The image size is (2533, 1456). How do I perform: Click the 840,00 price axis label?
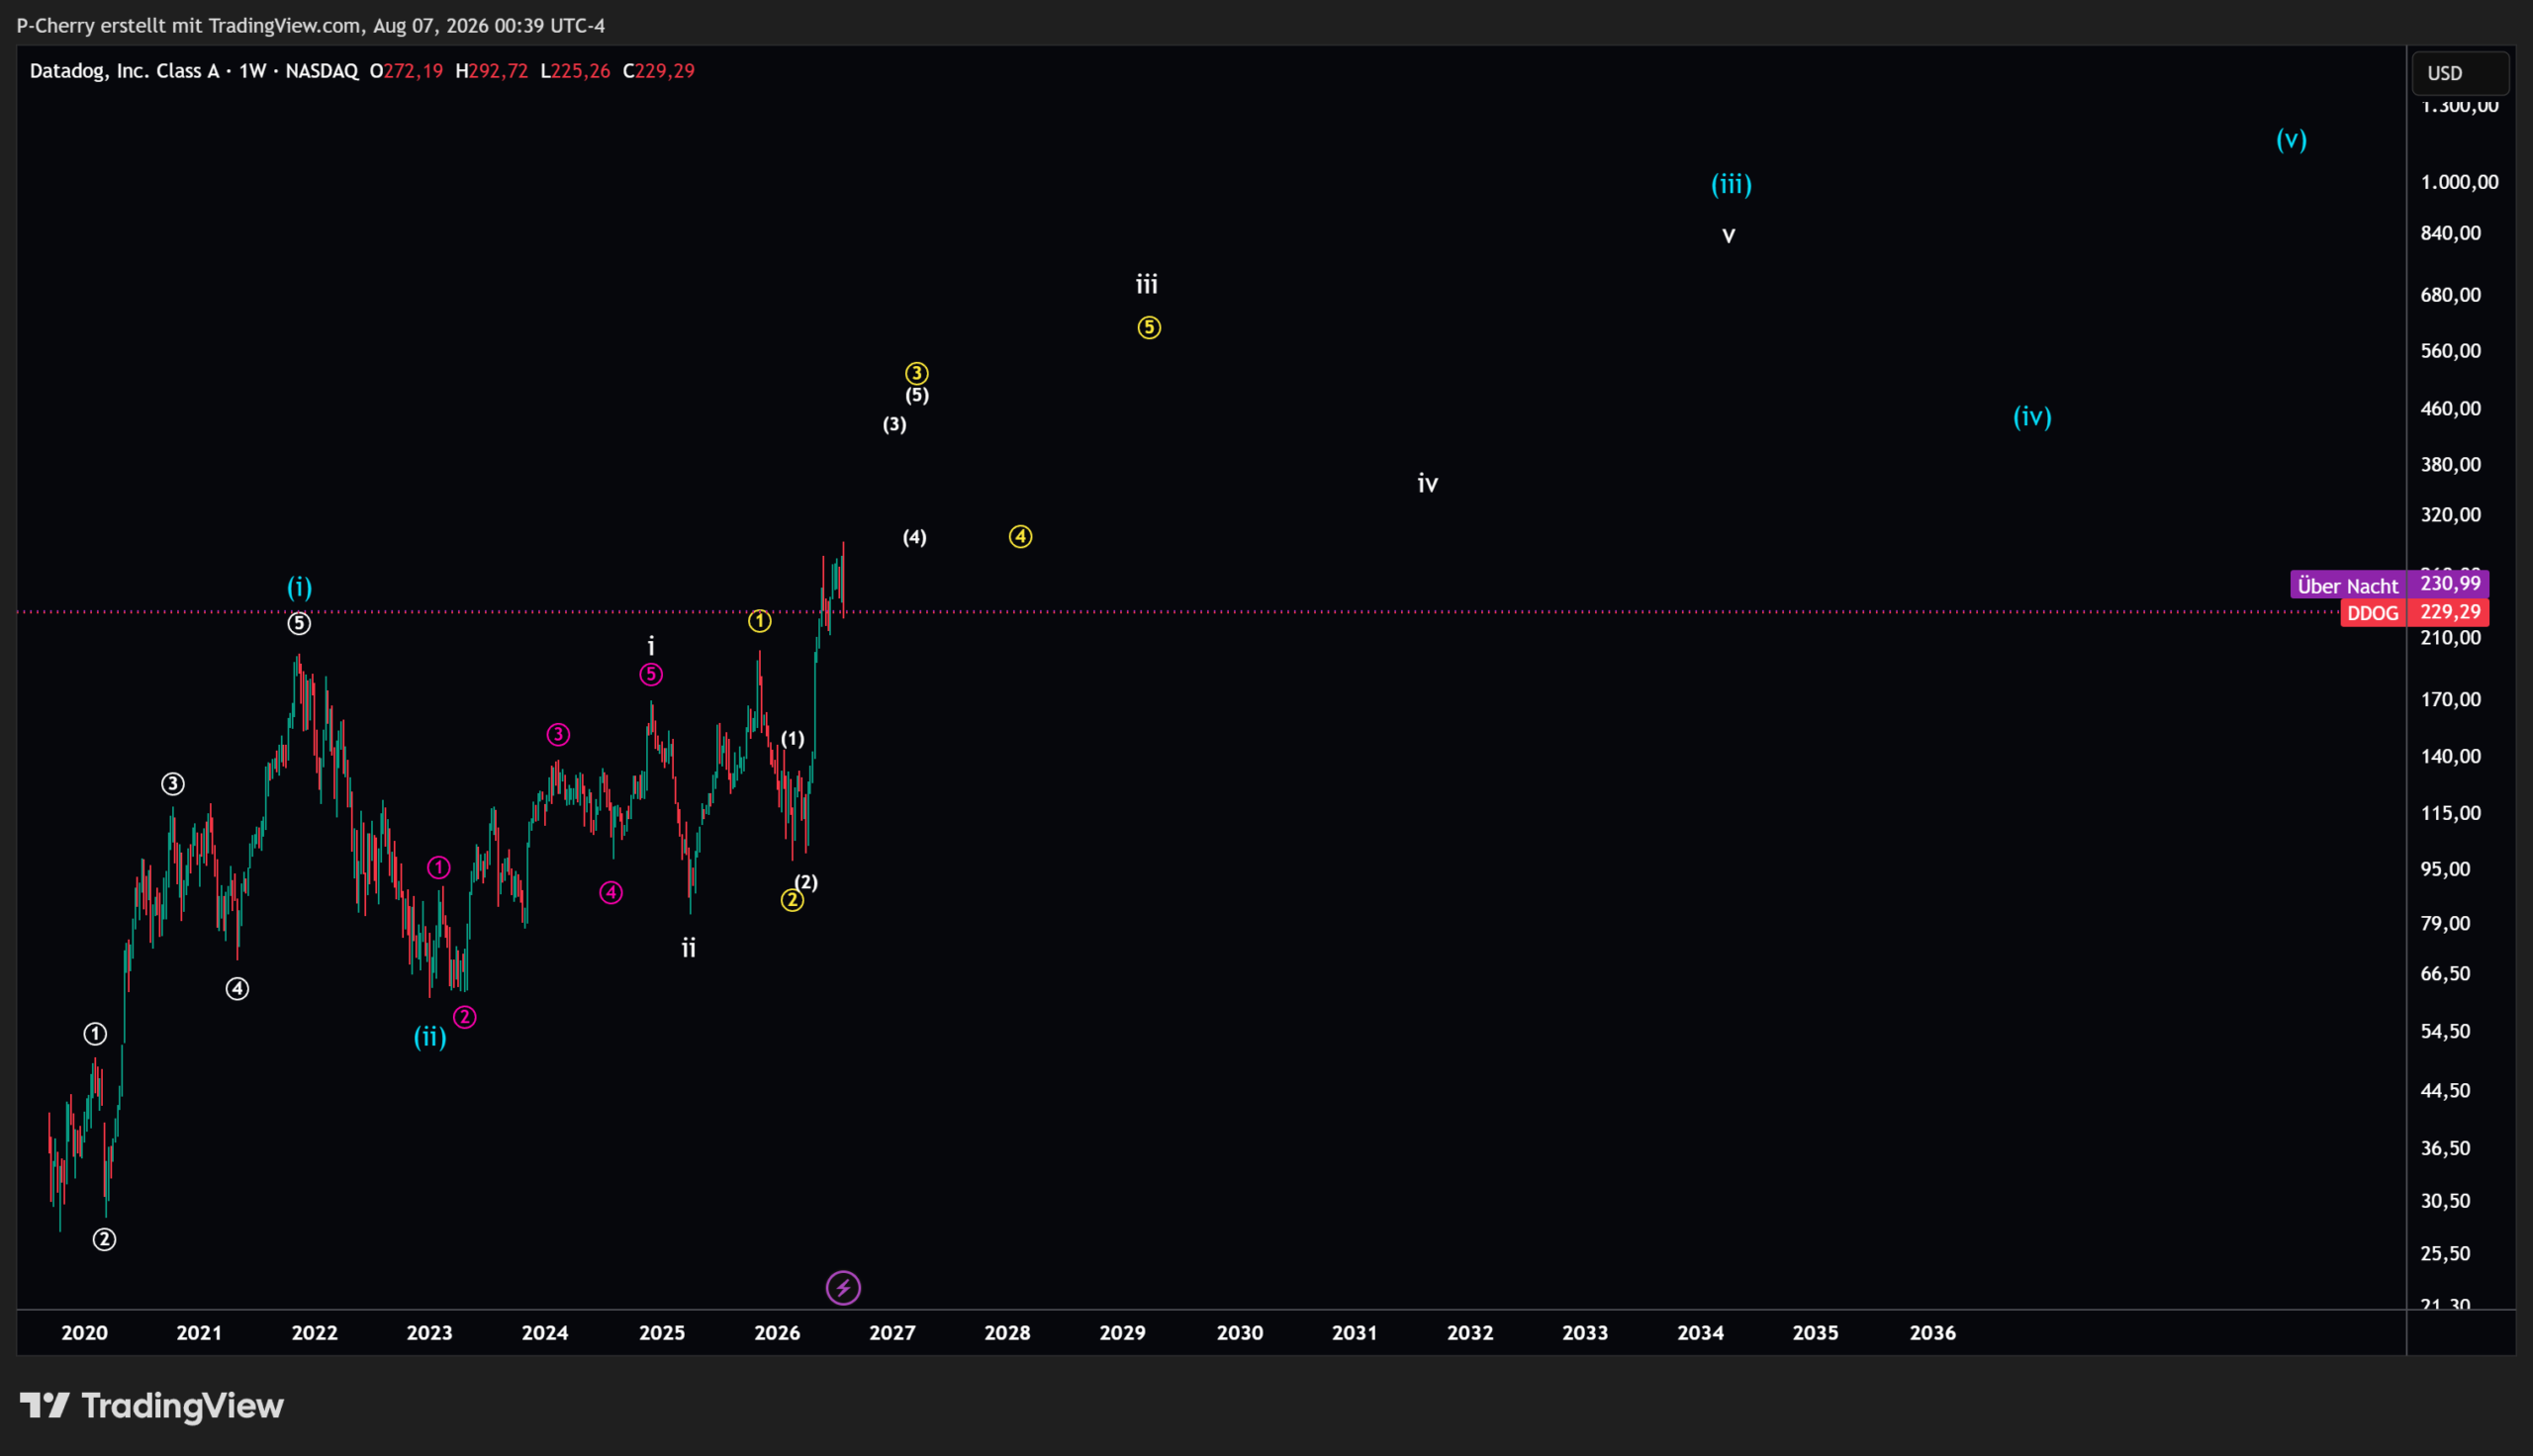[x=2451, y=233]
